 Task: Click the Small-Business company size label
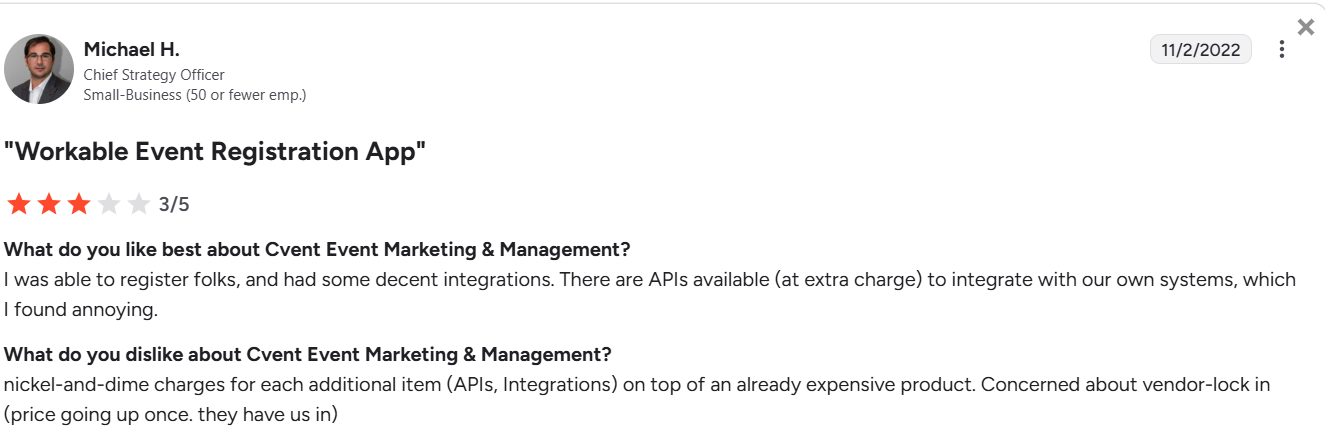[x=194, y=95]
